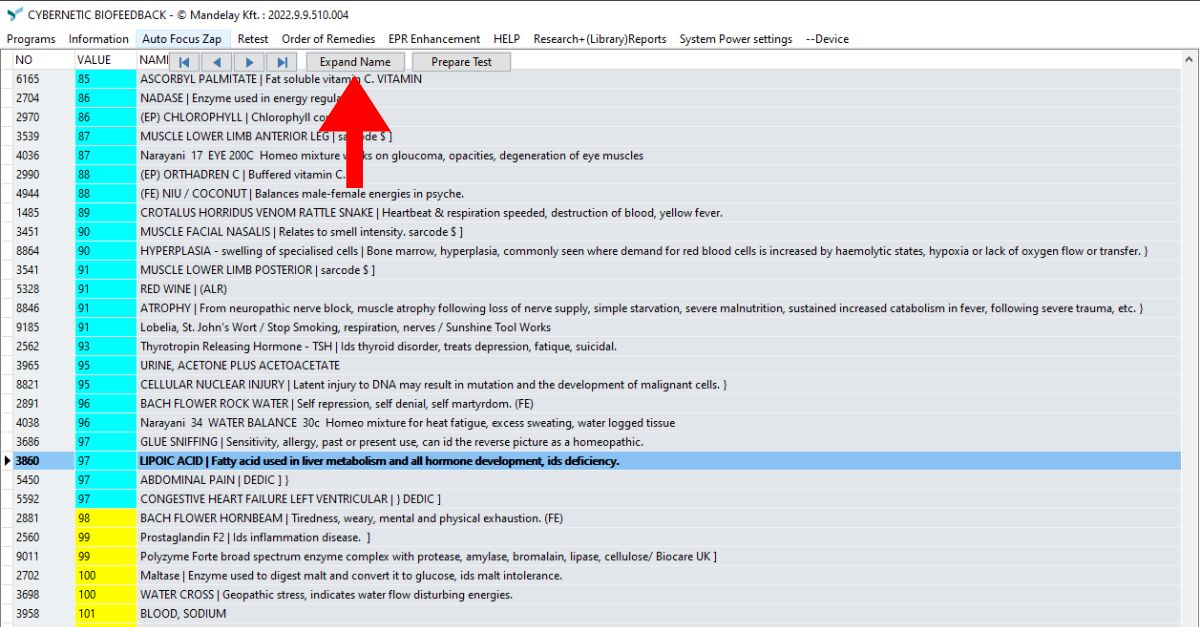This screenshot has height=627, width=1200.
Task: Click row selector arrow beside 3860
Action: [8, 461]
